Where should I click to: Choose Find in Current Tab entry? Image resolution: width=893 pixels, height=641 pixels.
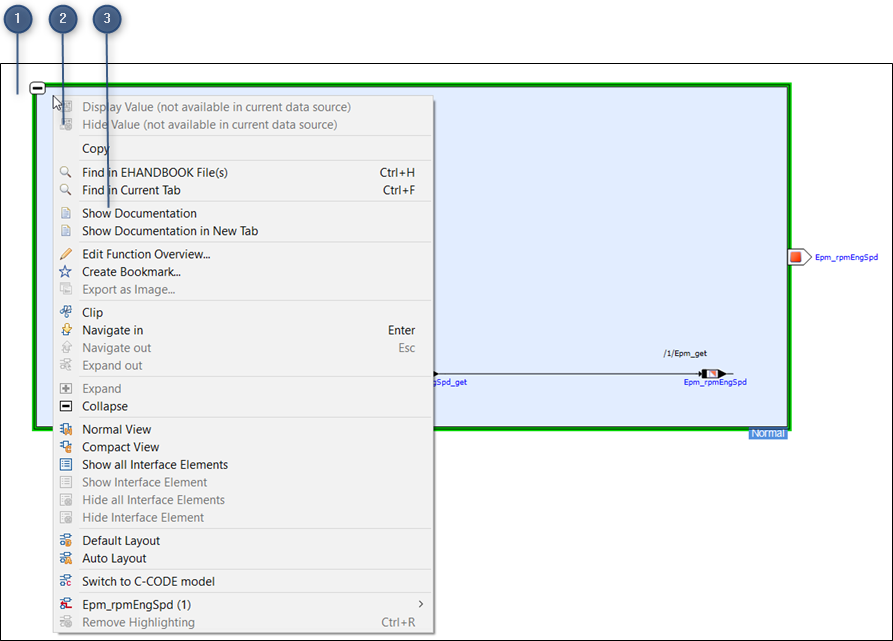[131, 190]
